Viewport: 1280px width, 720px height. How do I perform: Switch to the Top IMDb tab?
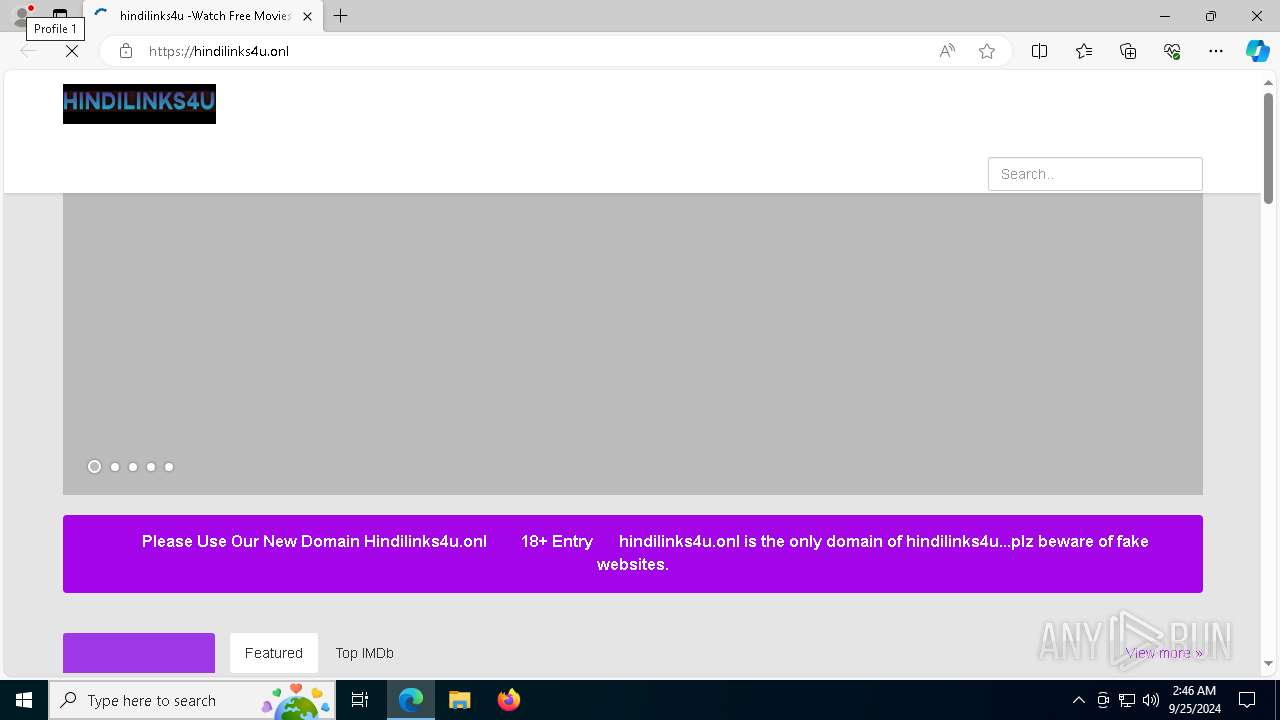364,653
